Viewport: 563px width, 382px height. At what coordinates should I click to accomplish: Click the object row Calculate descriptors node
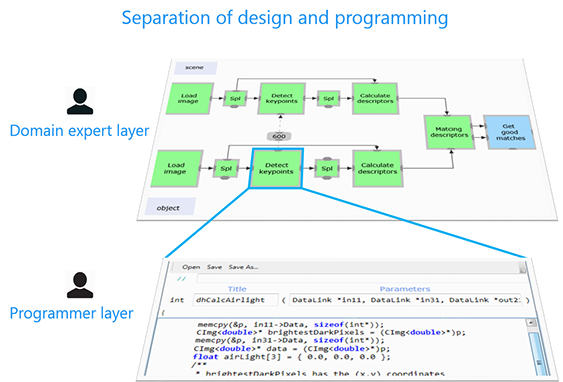point(378,168)
